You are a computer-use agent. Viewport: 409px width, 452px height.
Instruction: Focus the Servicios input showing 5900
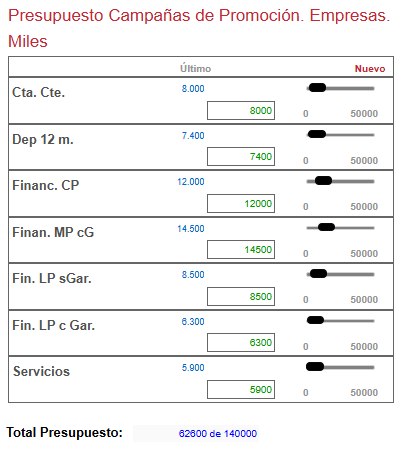click(241, 389)
